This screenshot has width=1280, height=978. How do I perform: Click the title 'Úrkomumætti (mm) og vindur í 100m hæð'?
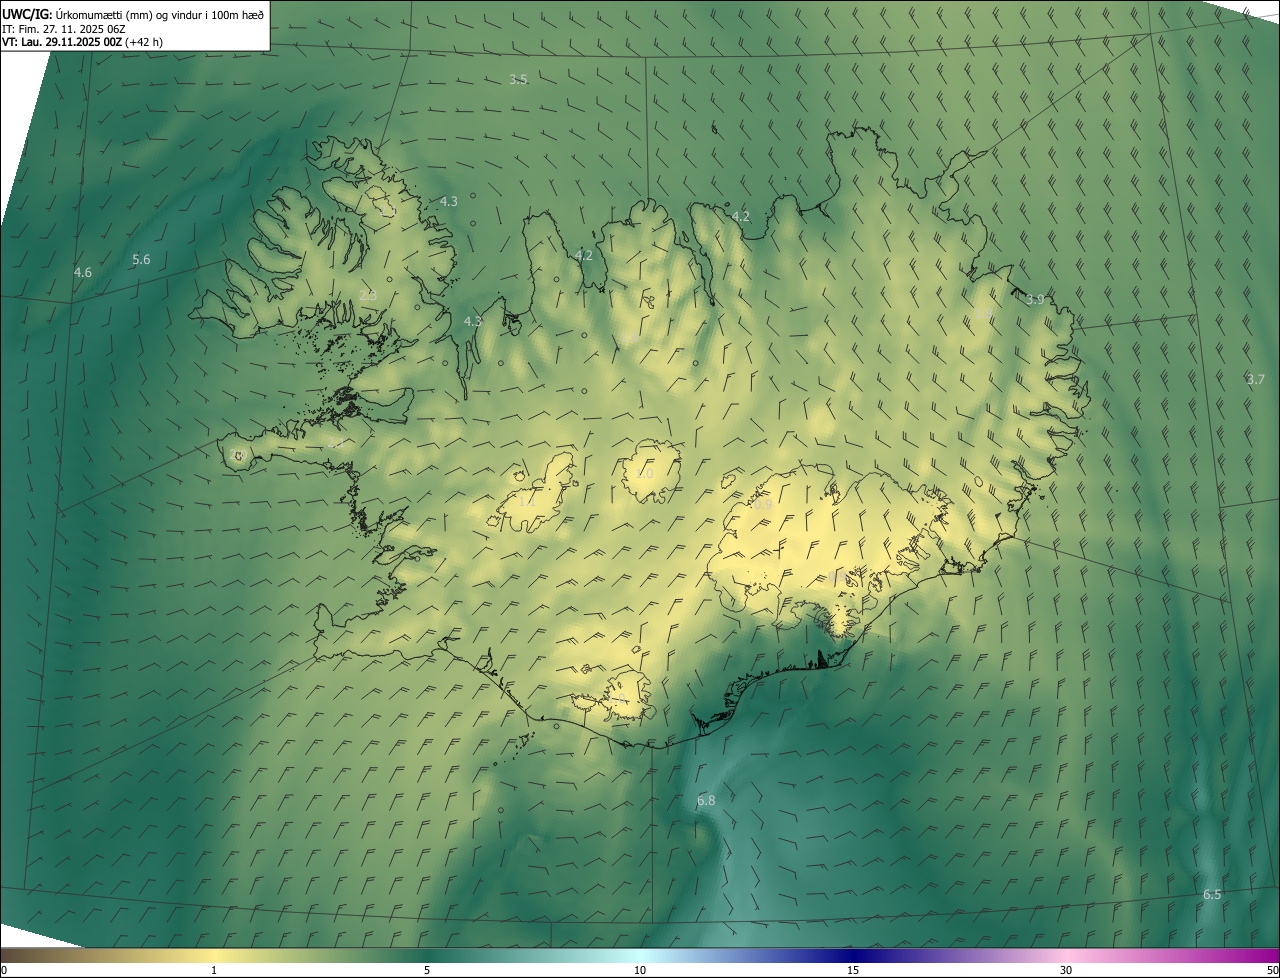(x=160, y=14)
